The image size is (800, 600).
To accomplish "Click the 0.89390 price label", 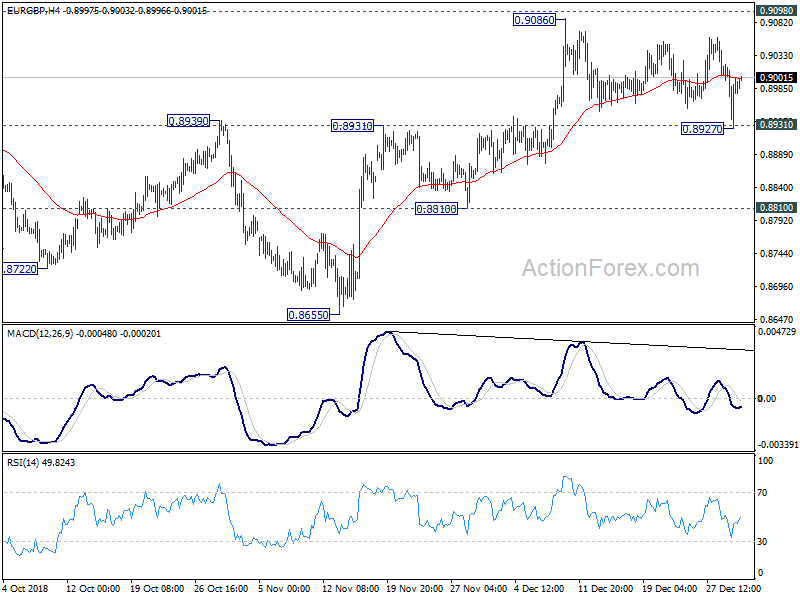I will pyautogui.click(x=189, y=121).
